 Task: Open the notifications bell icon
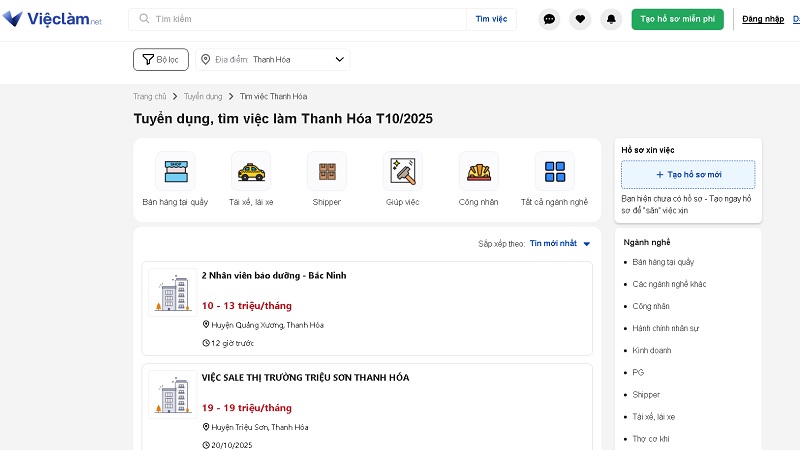tap(611, 19)
